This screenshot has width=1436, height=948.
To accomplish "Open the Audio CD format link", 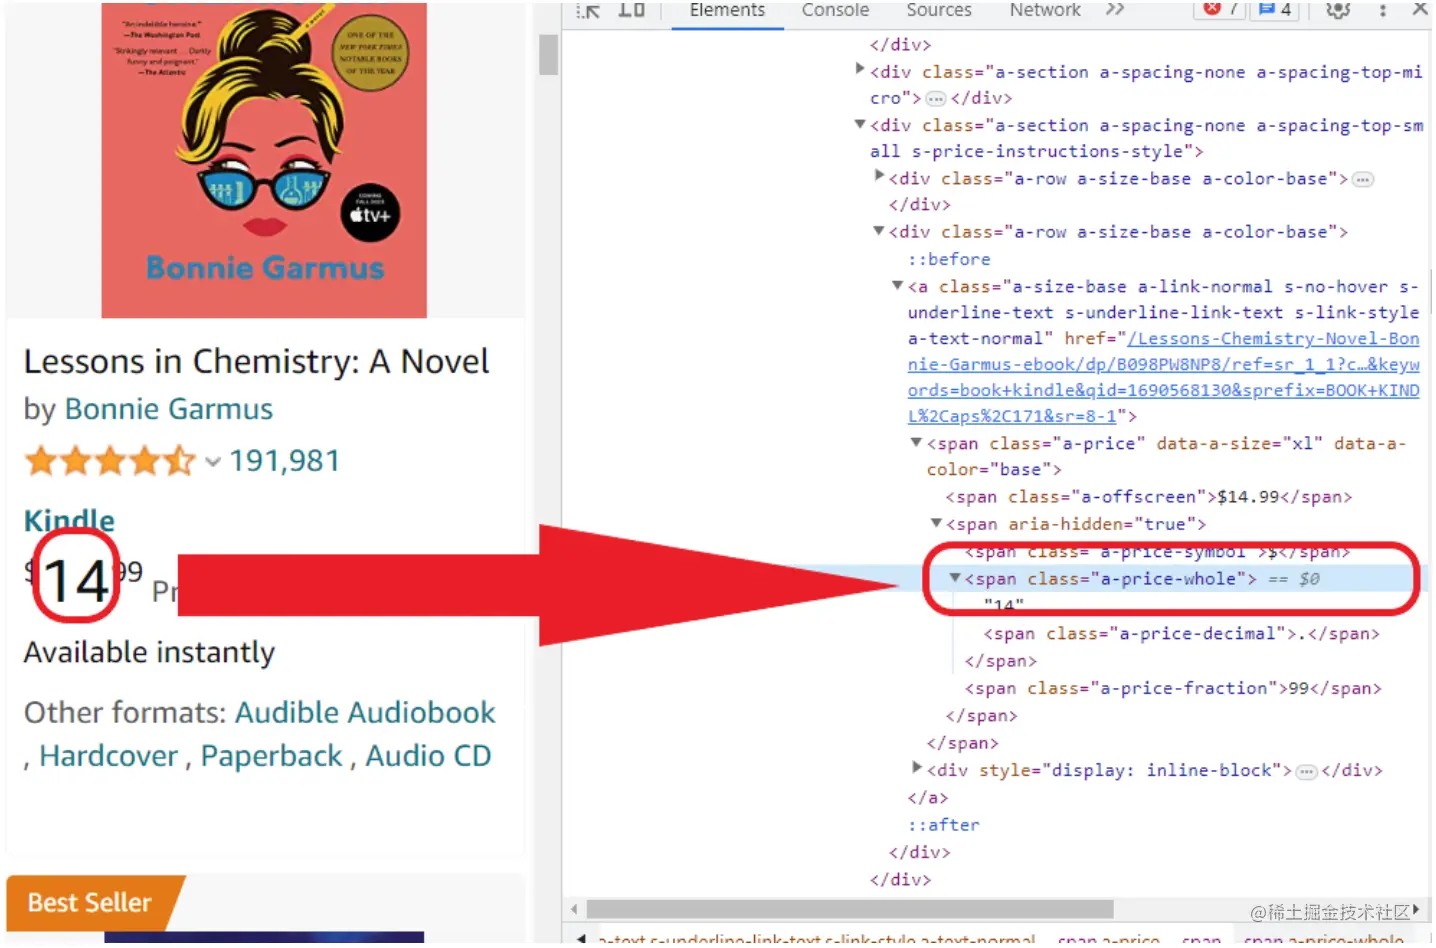I will coord(428,756).
